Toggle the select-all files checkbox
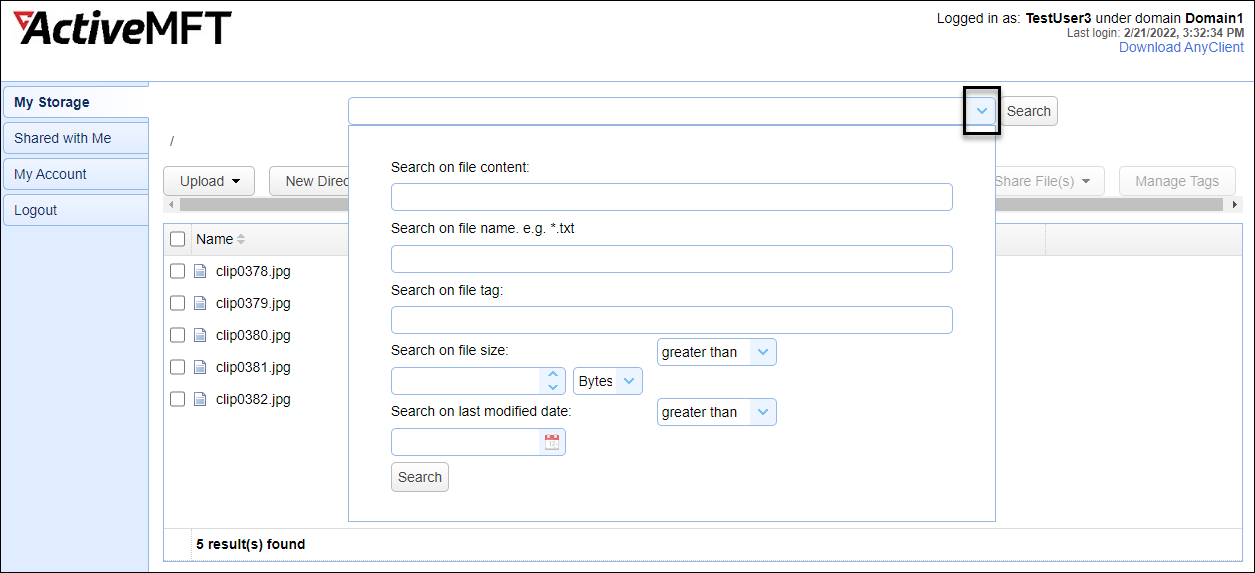 pos(178,239)
